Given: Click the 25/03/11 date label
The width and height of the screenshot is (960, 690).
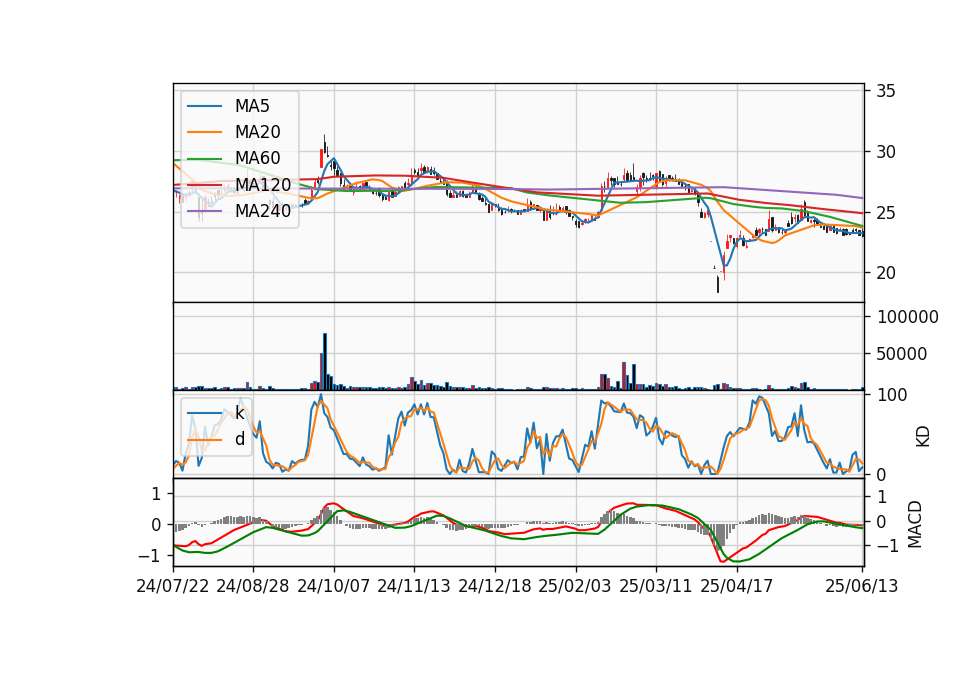Looking at the screenshot, I should click(x=656, y=586).
